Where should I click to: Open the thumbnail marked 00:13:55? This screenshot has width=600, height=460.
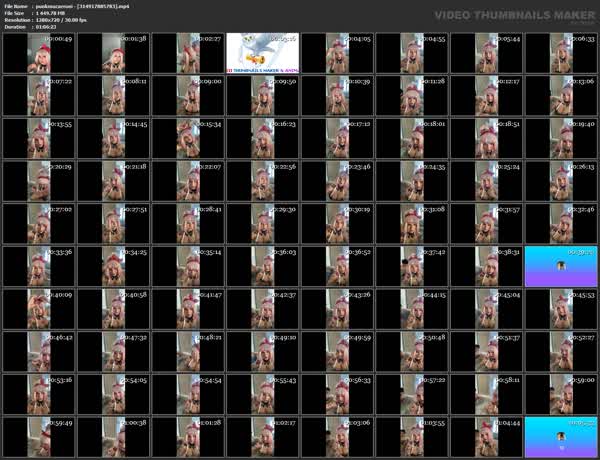click(38, 138)
